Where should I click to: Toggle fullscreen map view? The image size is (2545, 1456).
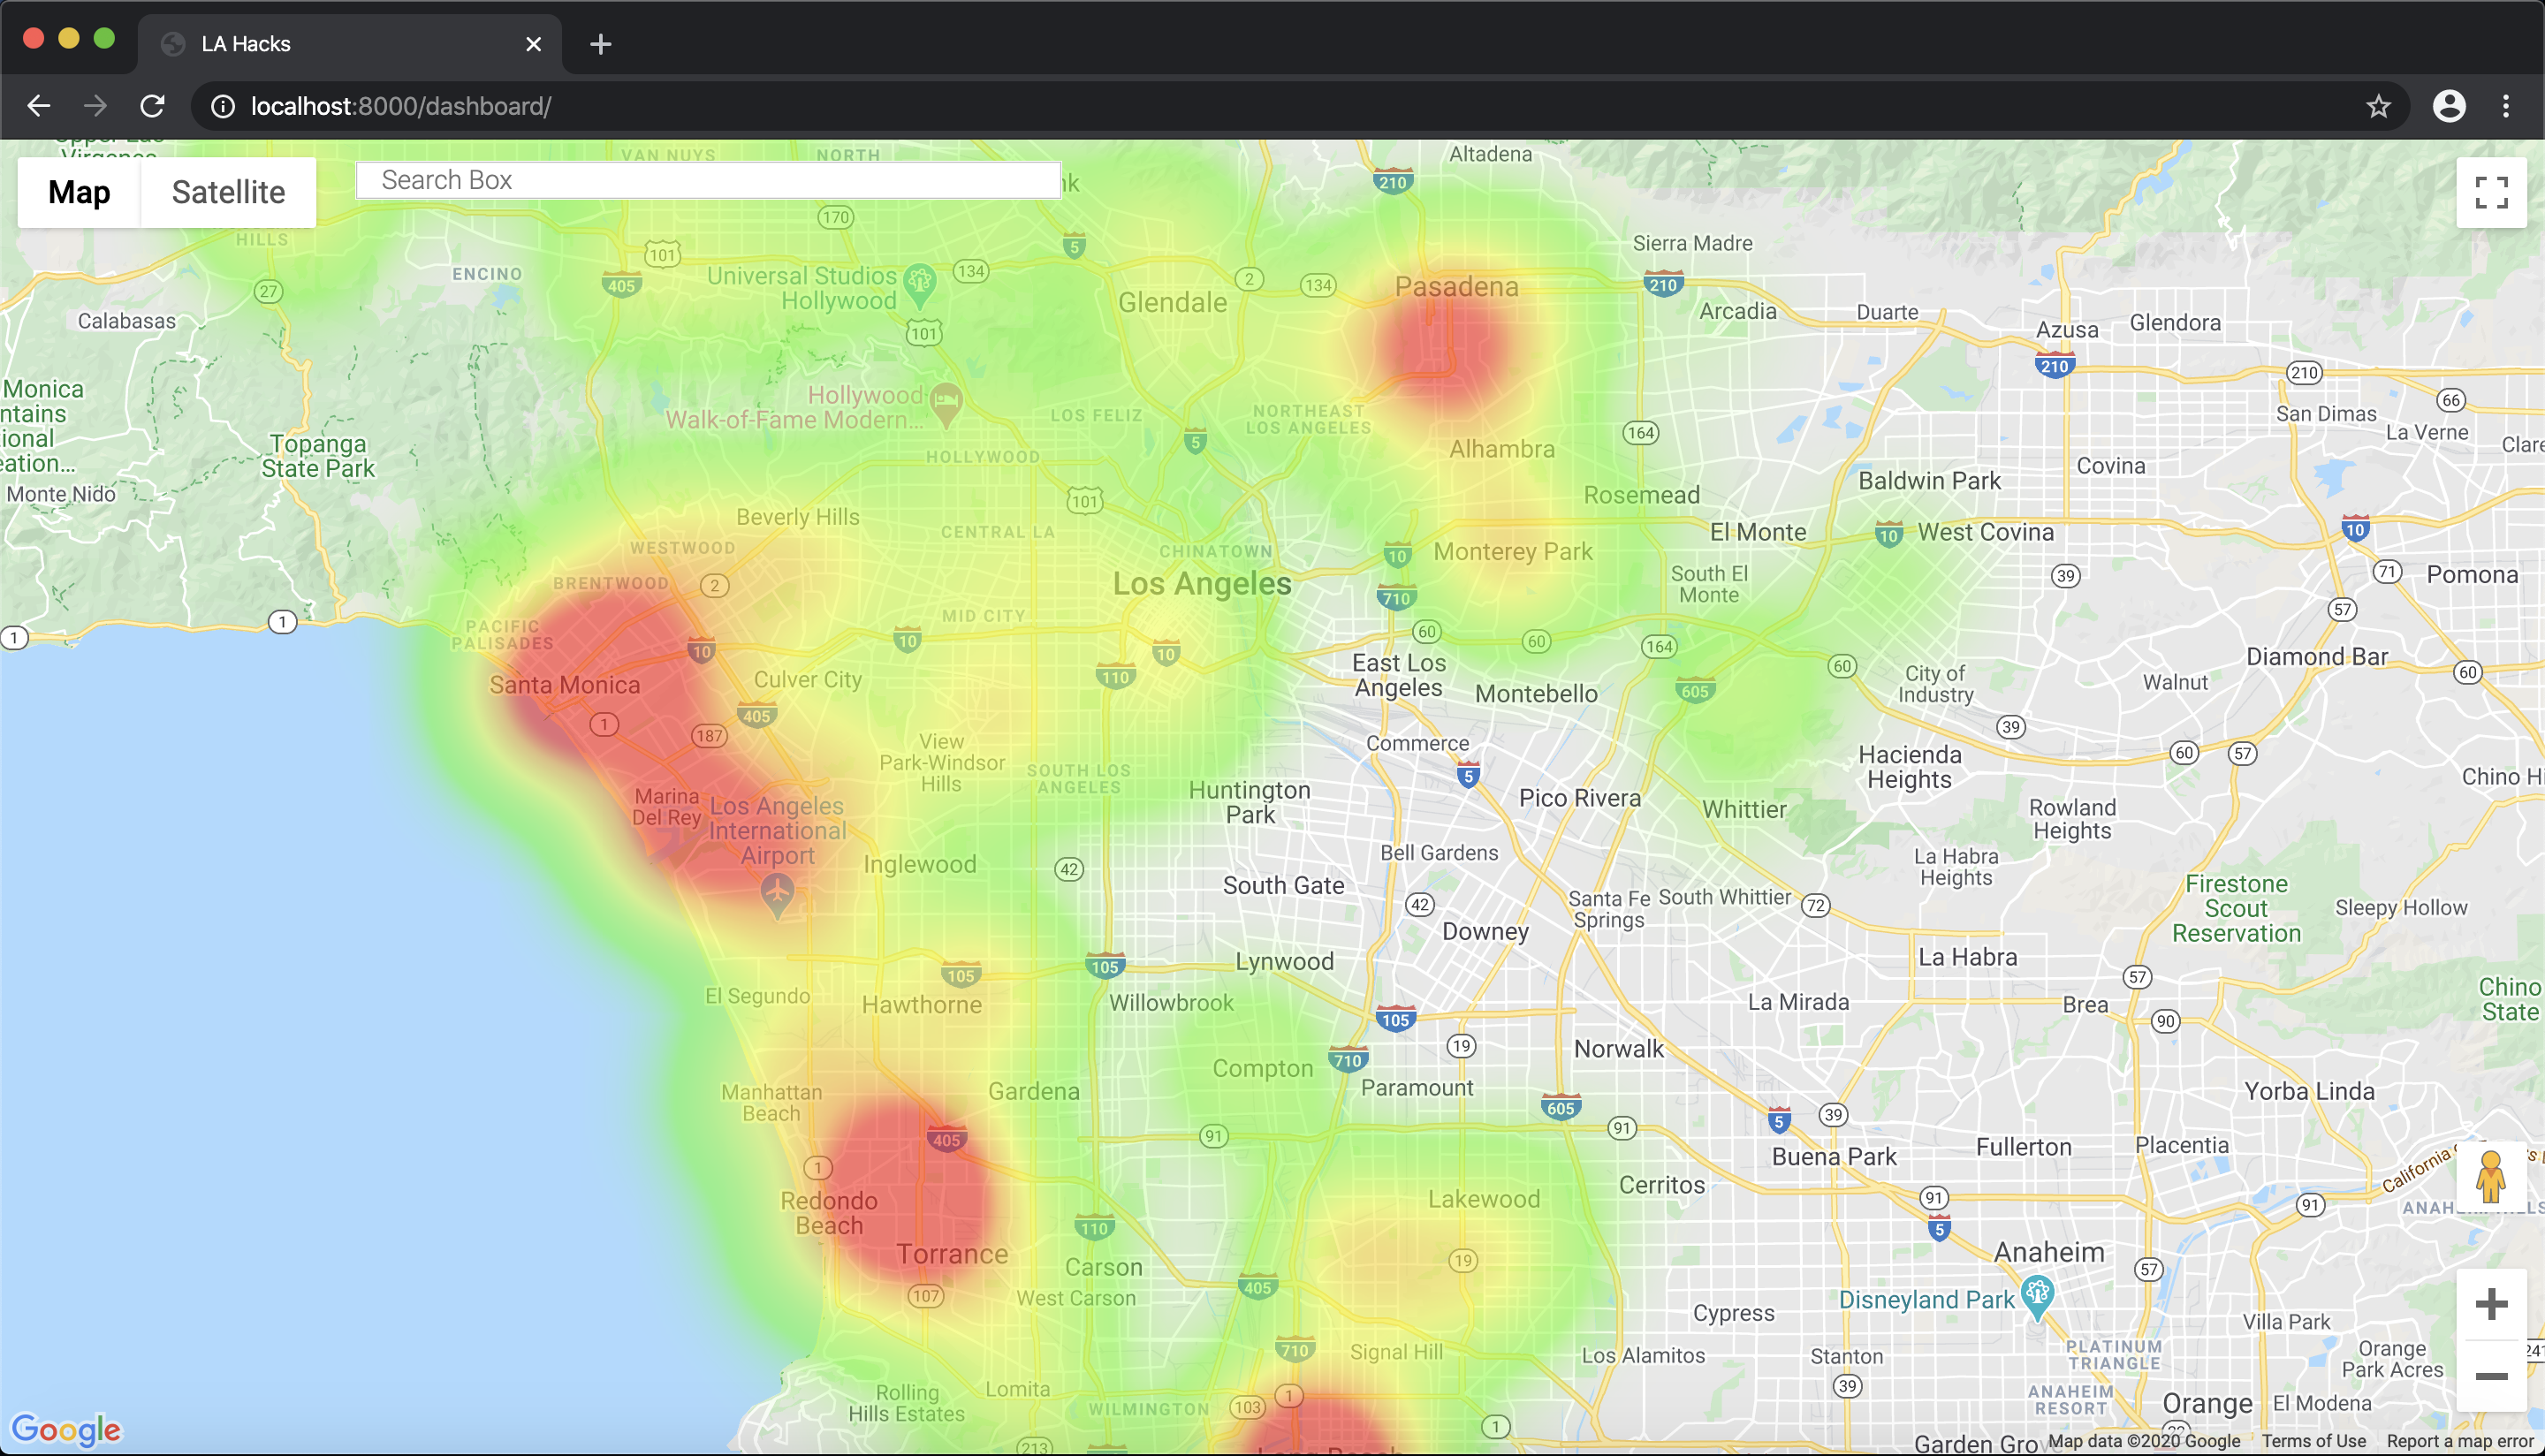2491,192
